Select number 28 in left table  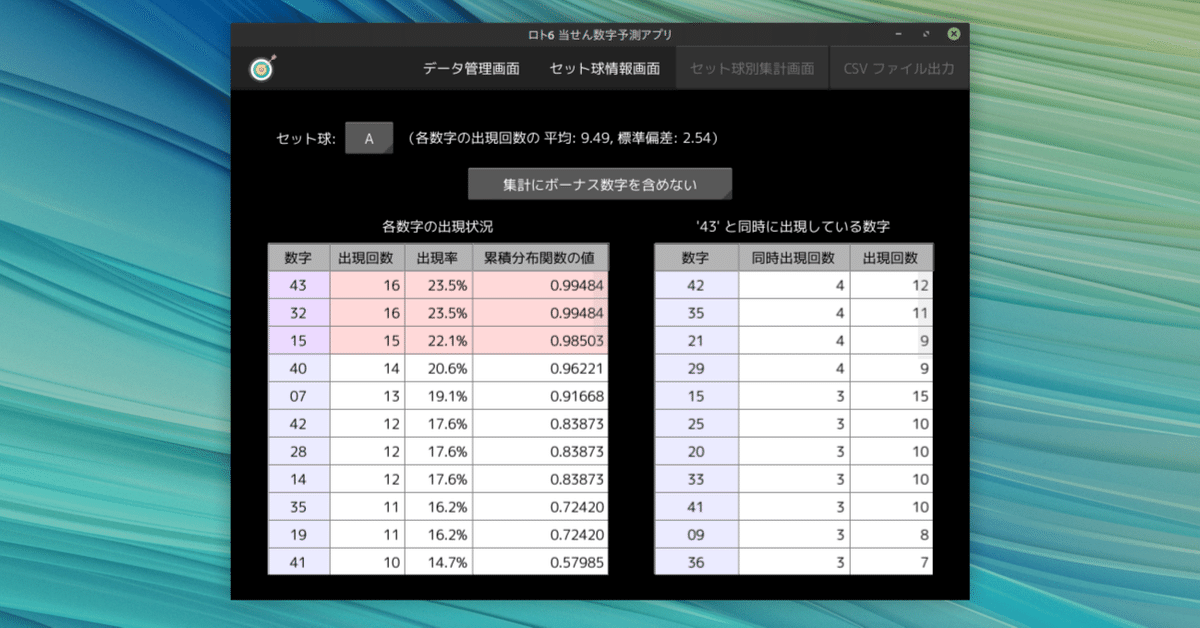point(299,451)
